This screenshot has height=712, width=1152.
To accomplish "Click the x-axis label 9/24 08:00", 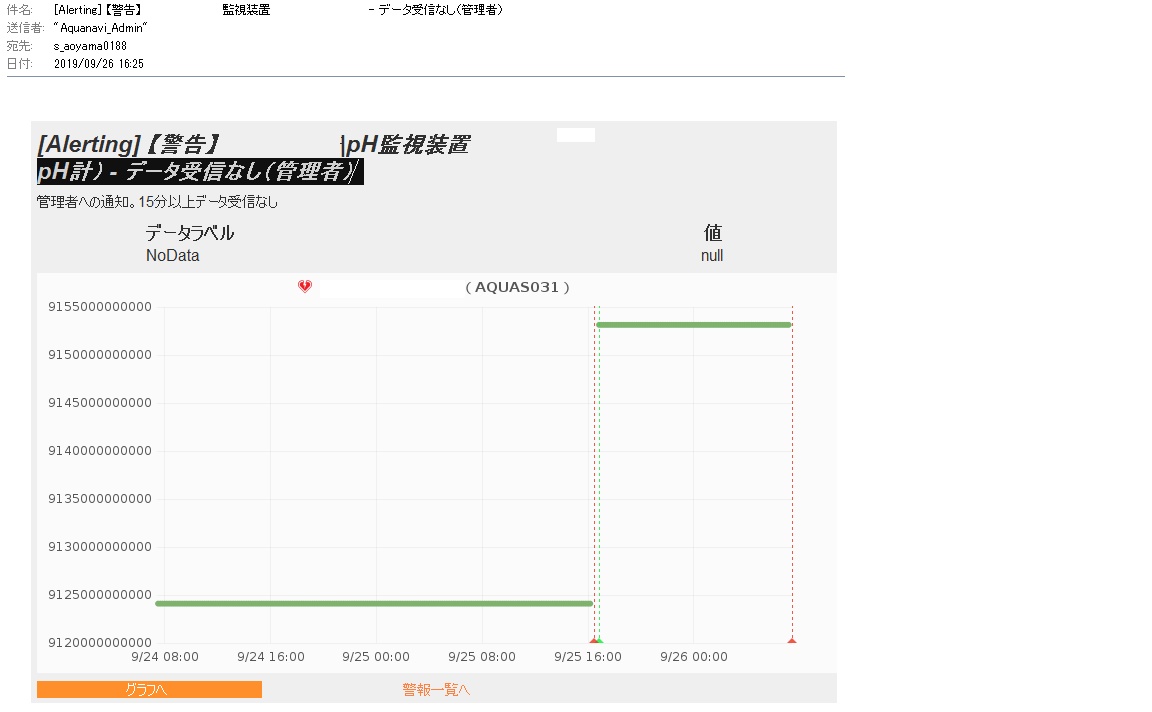I will point(165,657).
